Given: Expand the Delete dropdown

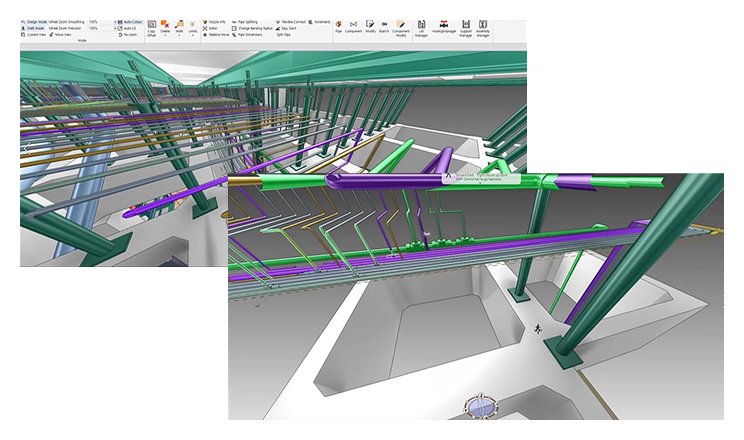Looking at the screenshot, I should 165,34.
